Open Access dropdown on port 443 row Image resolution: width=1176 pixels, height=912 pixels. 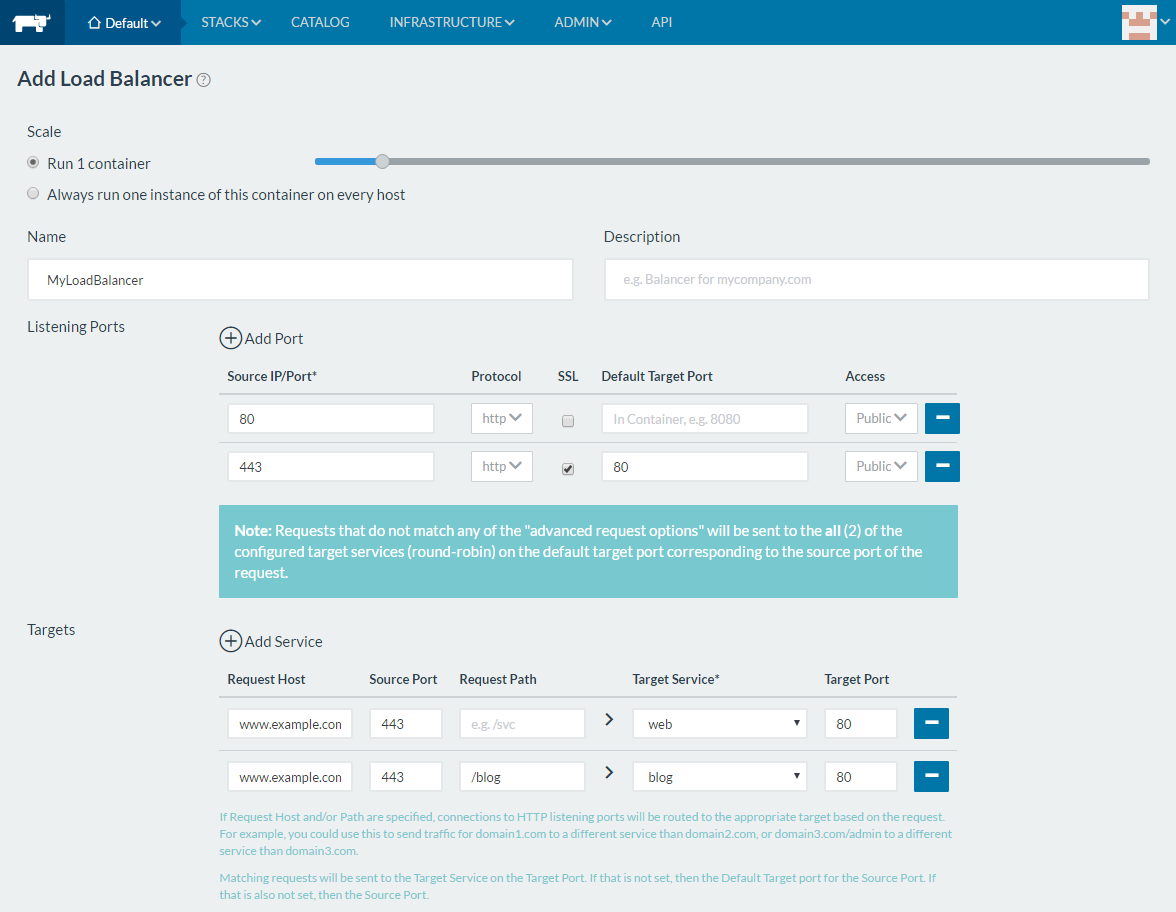click(881, 466)
